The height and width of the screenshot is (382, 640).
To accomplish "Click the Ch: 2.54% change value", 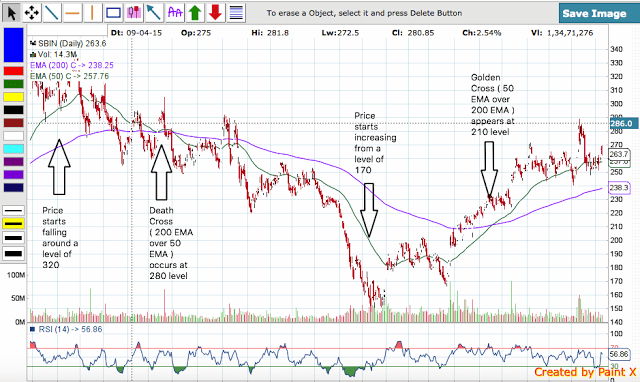I will 482,33.
